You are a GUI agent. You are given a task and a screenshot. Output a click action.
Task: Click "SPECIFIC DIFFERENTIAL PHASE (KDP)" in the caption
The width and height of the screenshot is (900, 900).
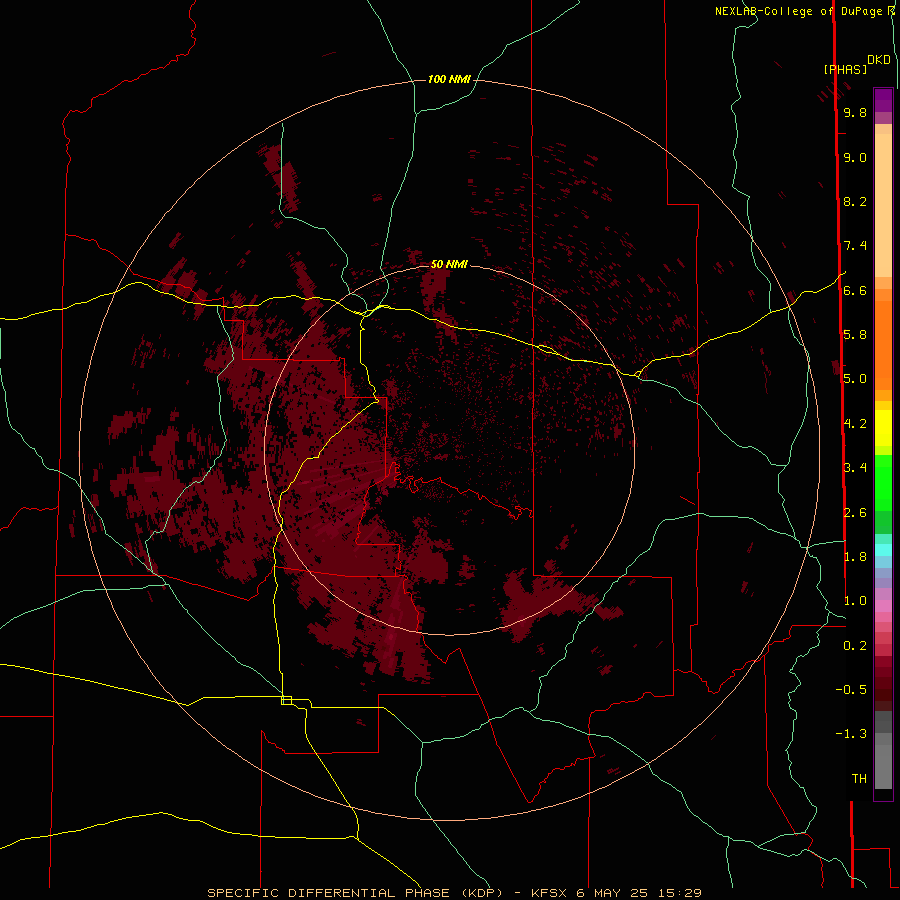pyautogui.click(x=355, y=893)
